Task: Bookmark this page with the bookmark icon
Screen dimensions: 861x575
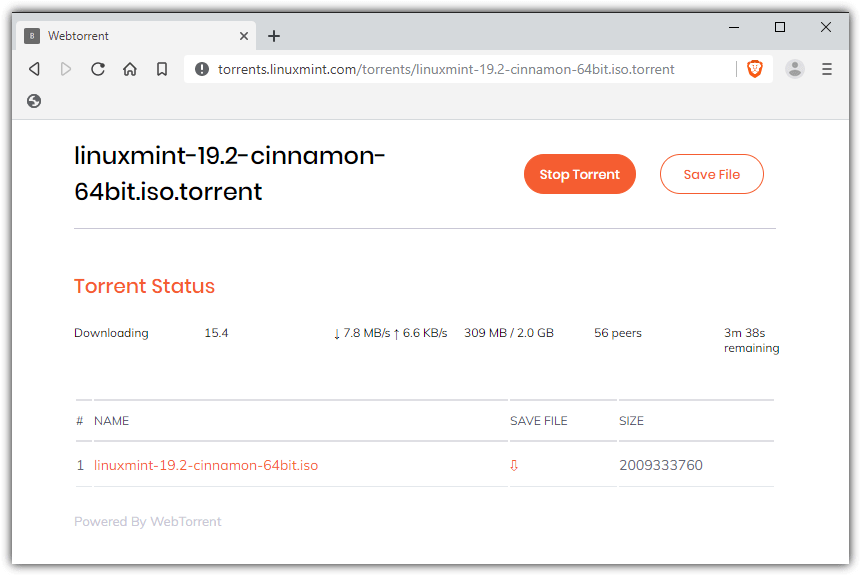Action: 162,69
